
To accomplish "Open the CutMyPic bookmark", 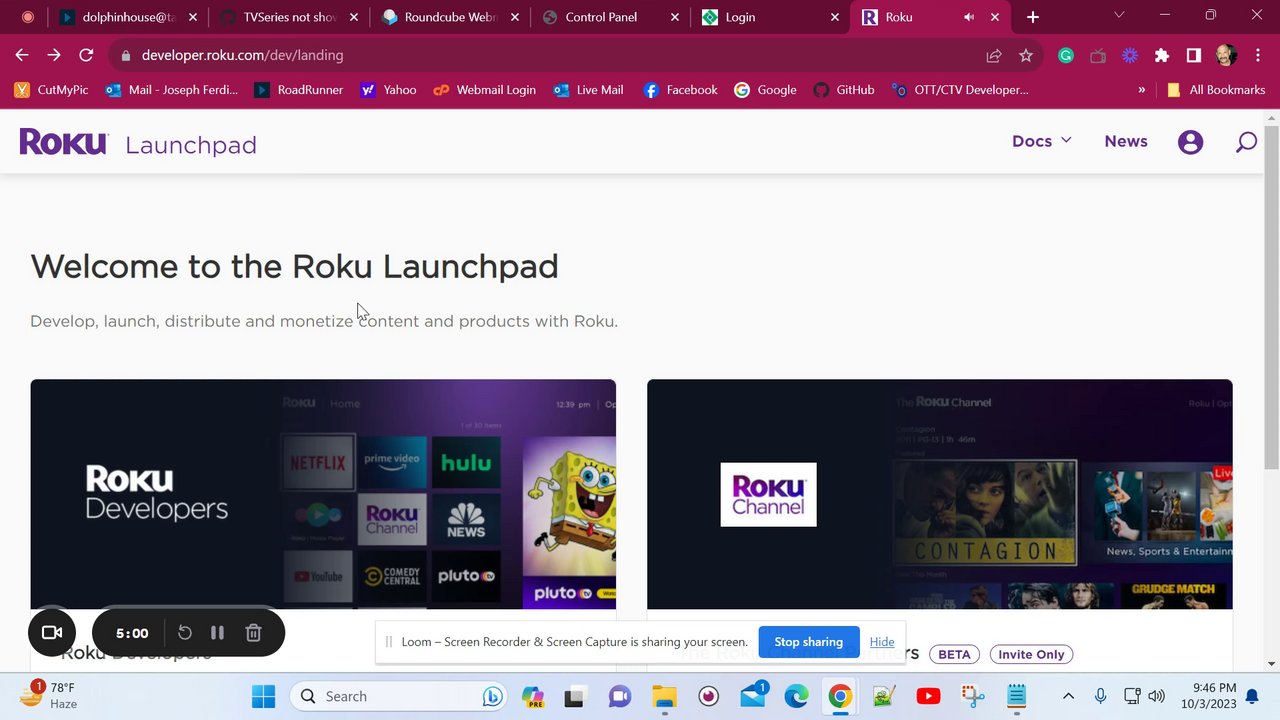I will pos(51,90).
